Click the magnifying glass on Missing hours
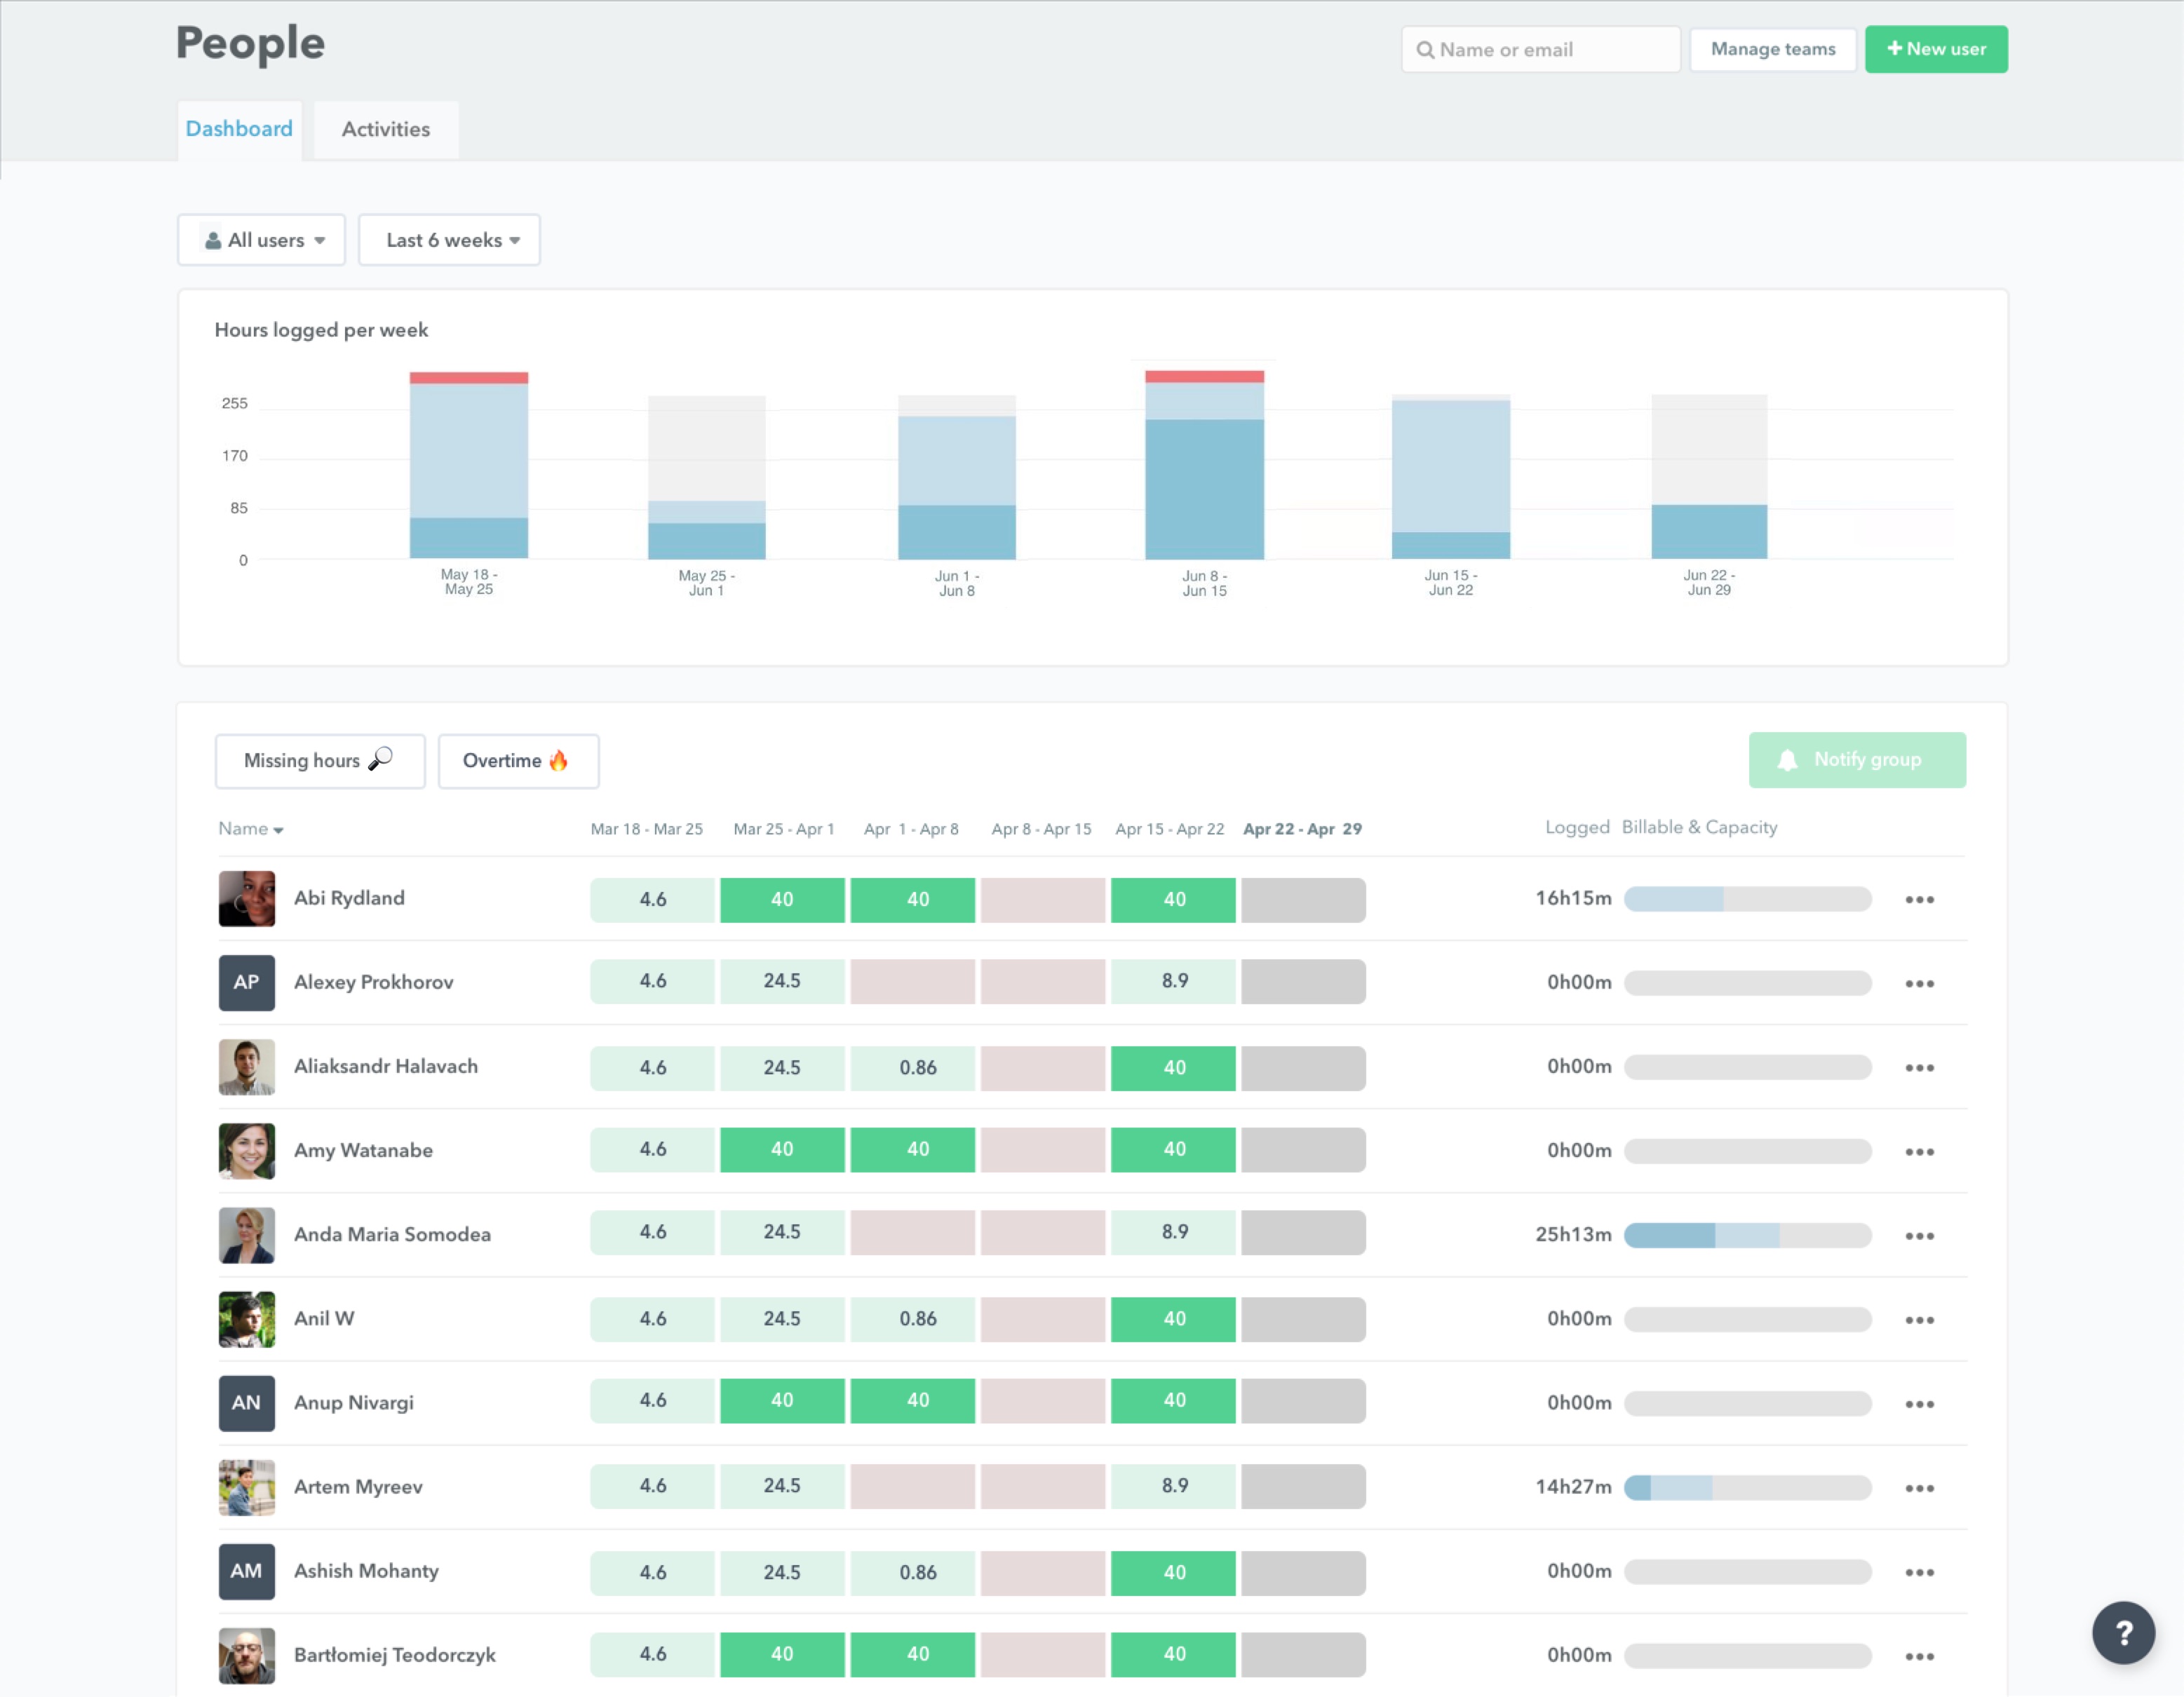2184x1697 pixels. pyautogui.click(x=380, y=760)
